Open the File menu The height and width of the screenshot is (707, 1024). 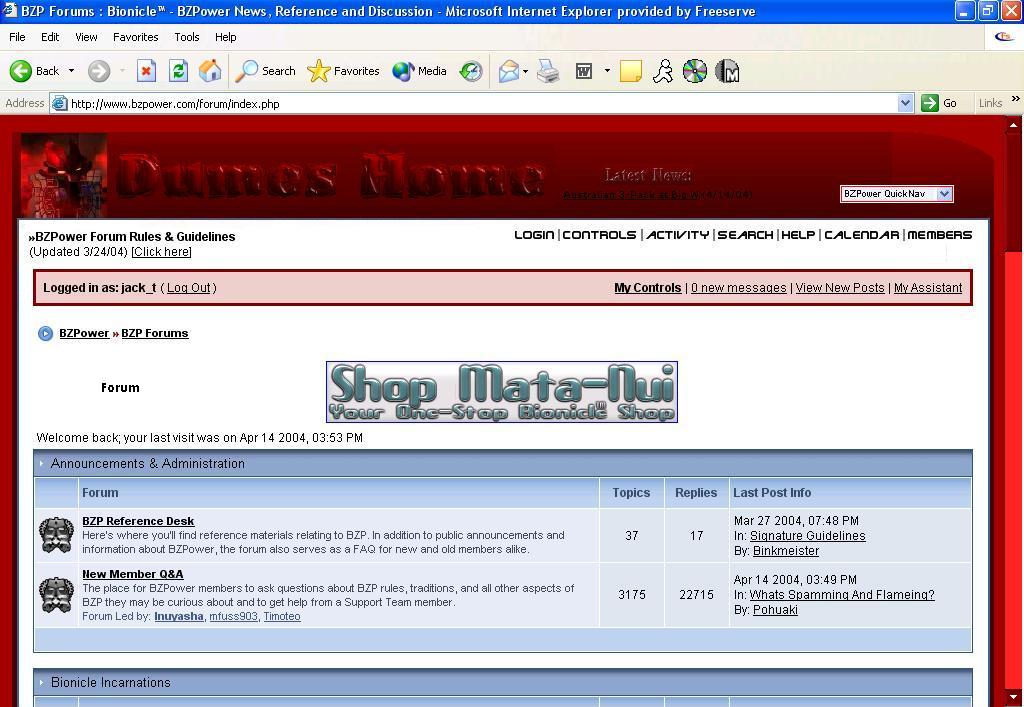[x=17, y=37]
